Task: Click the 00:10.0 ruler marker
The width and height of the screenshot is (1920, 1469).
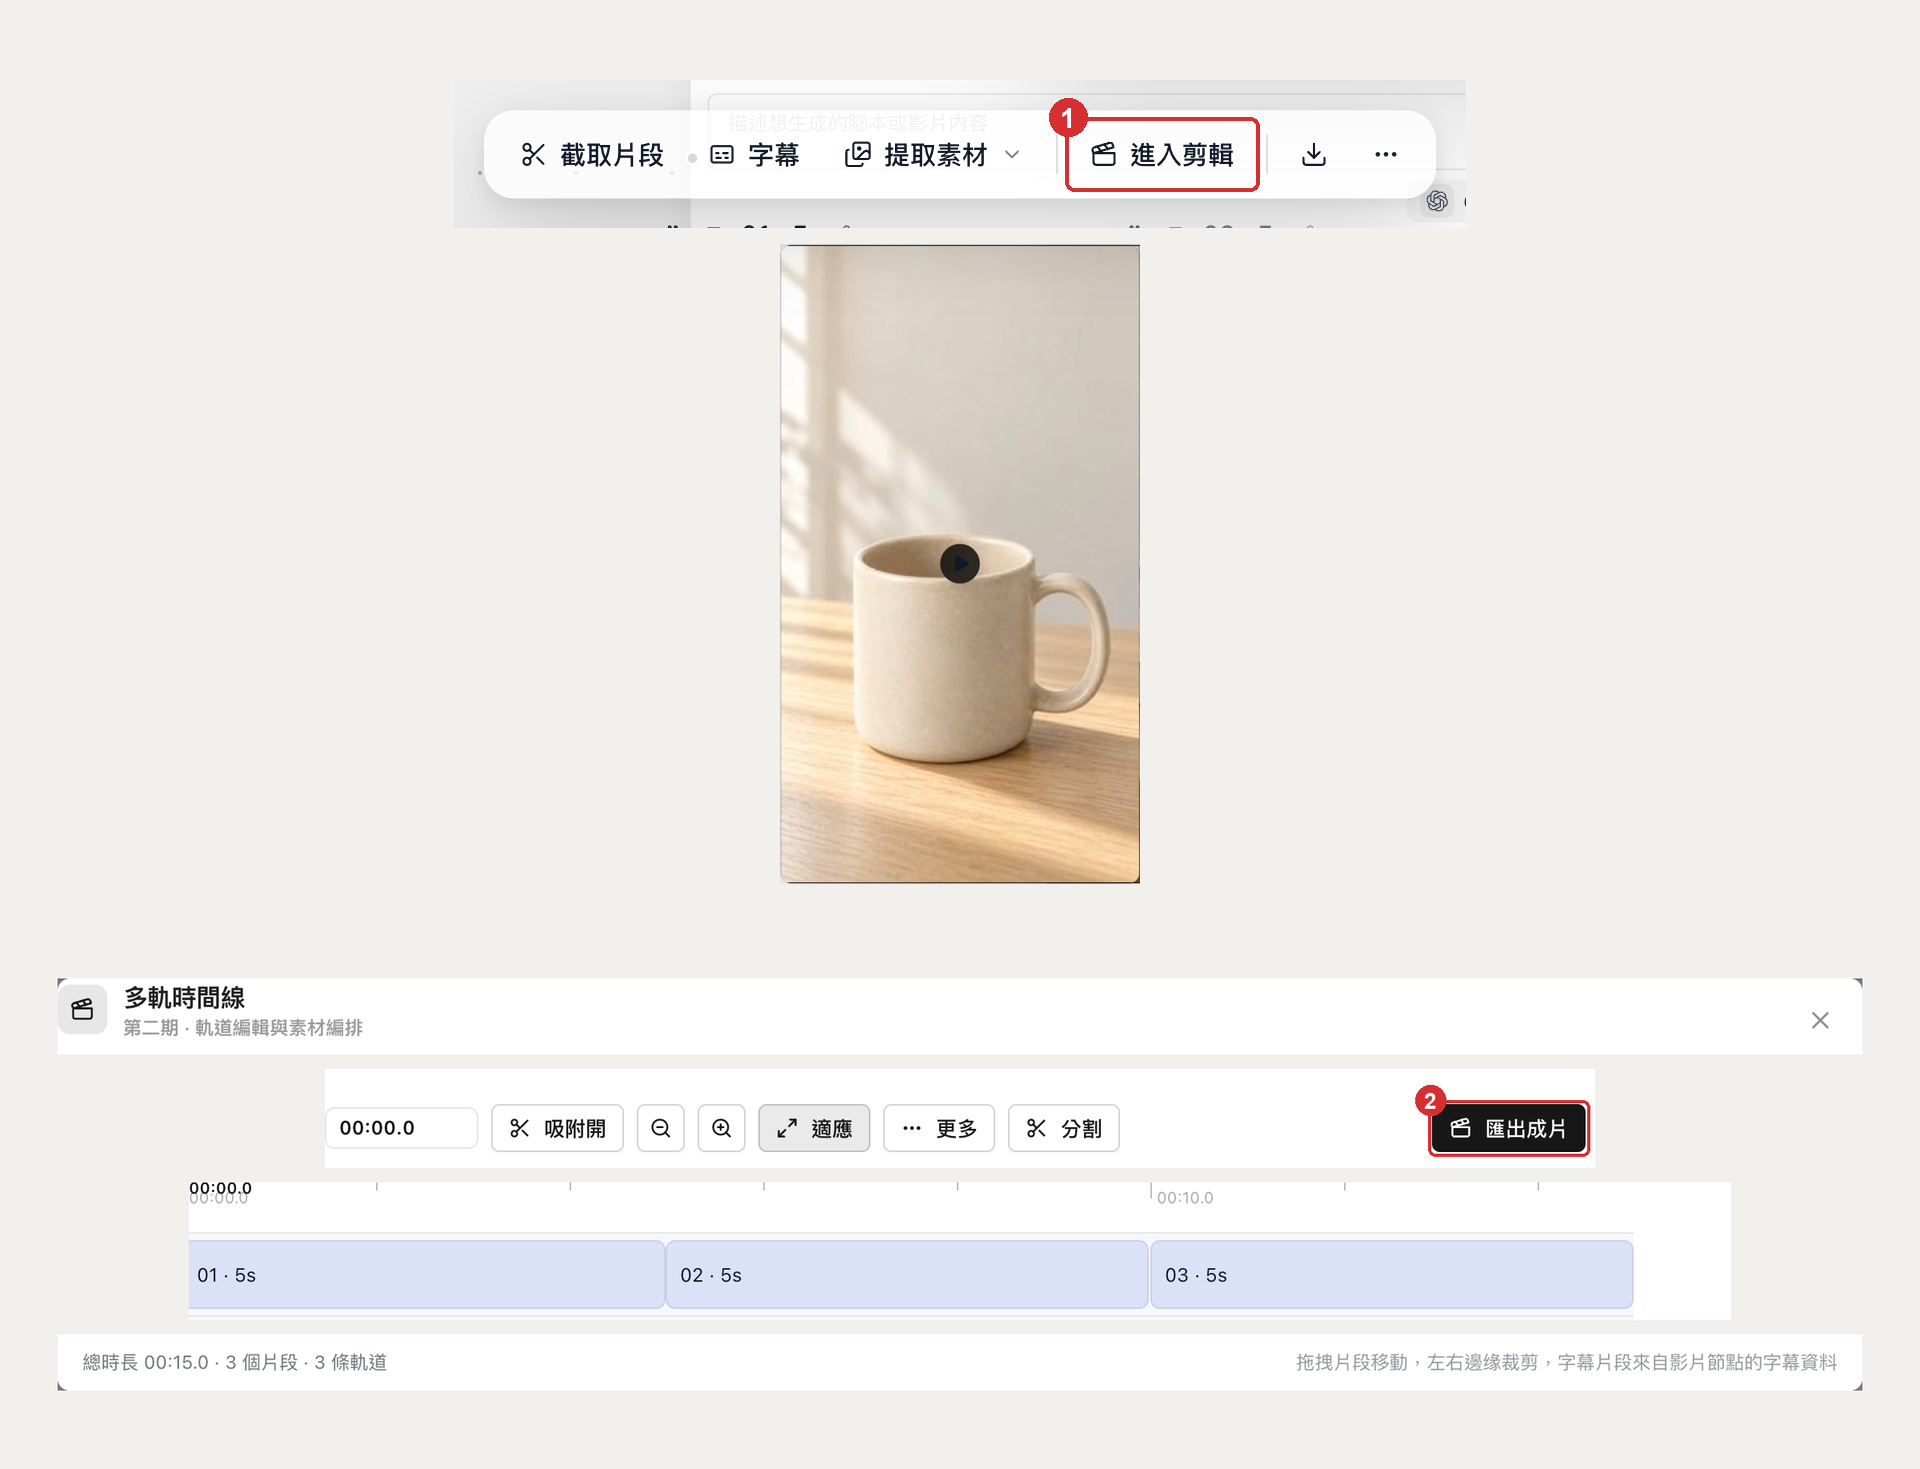Action: (1185, 1198)
